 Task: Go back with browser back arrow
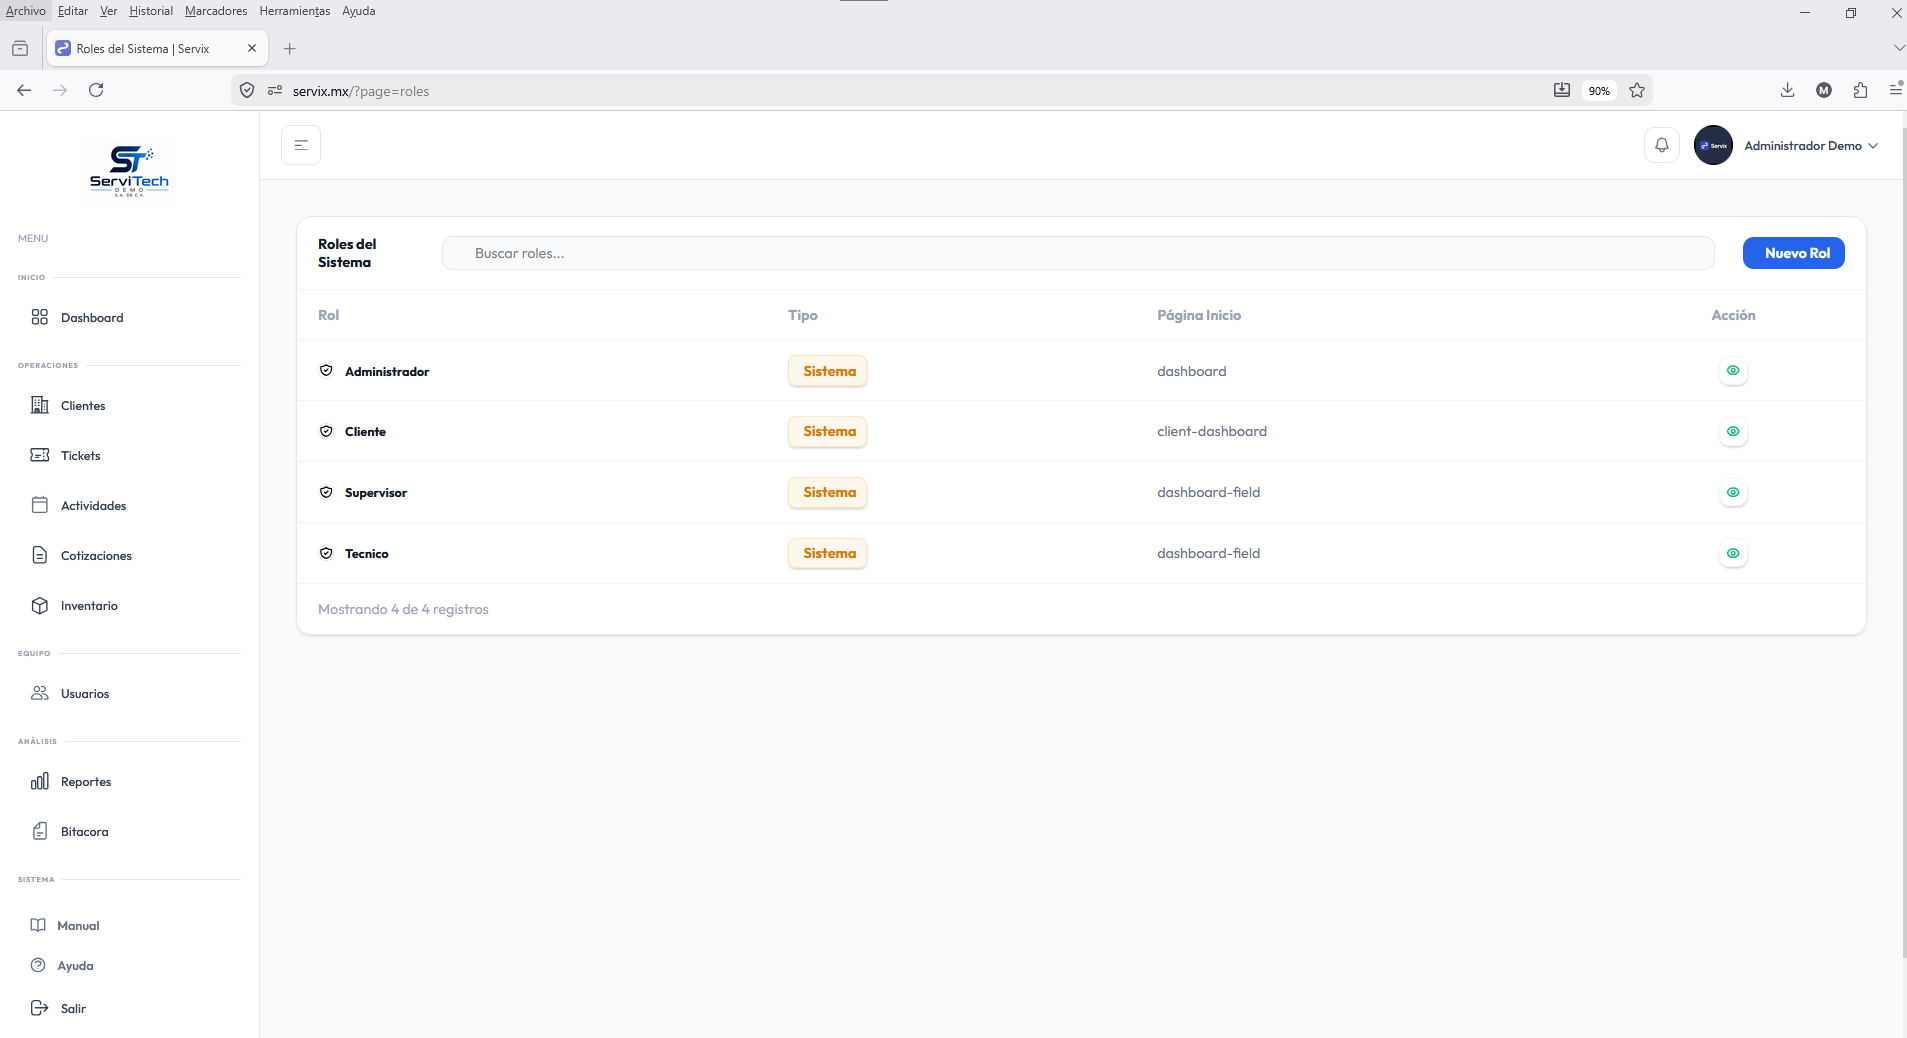(24, 90)
